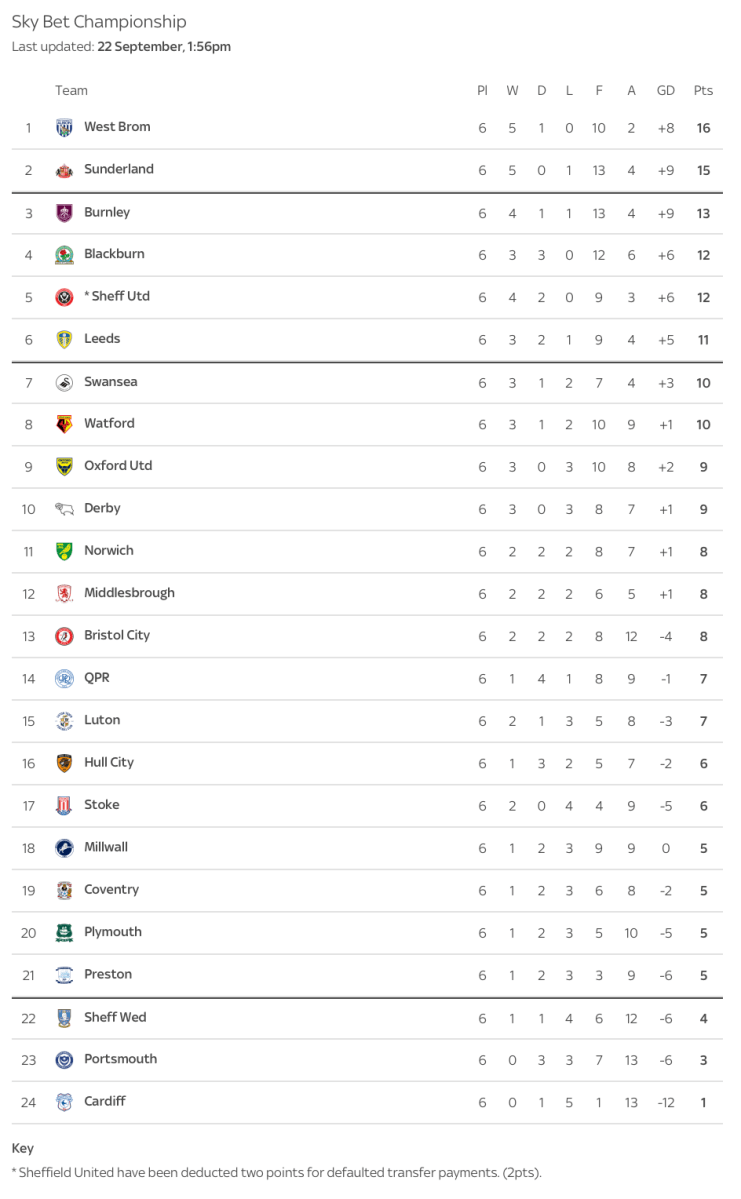Click the Norwich club badge
The width and height of the screenshot is (741, 1199).
(x=64, y=551)
